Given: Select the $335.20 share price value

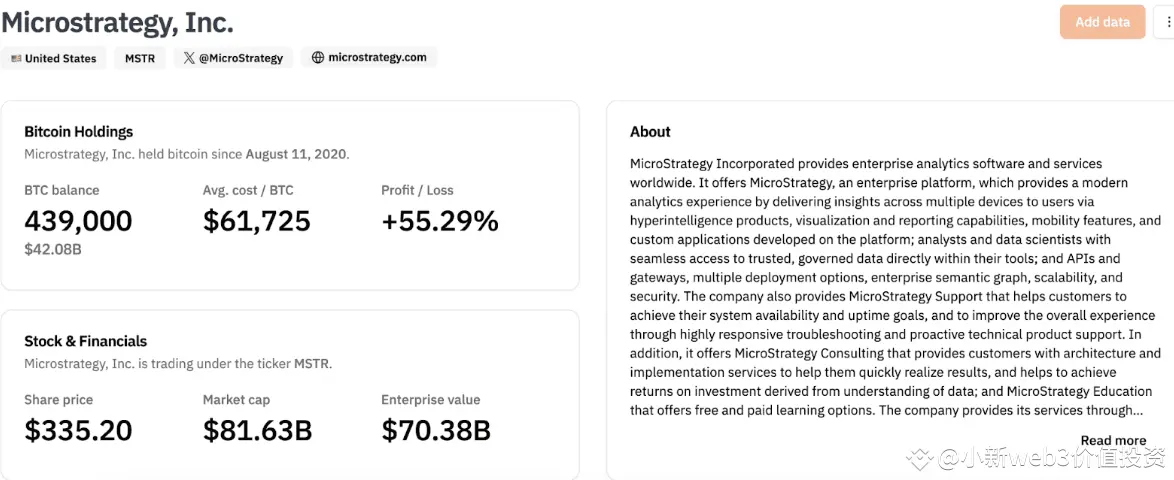Looking at the screenshot, I should point(78,431).
